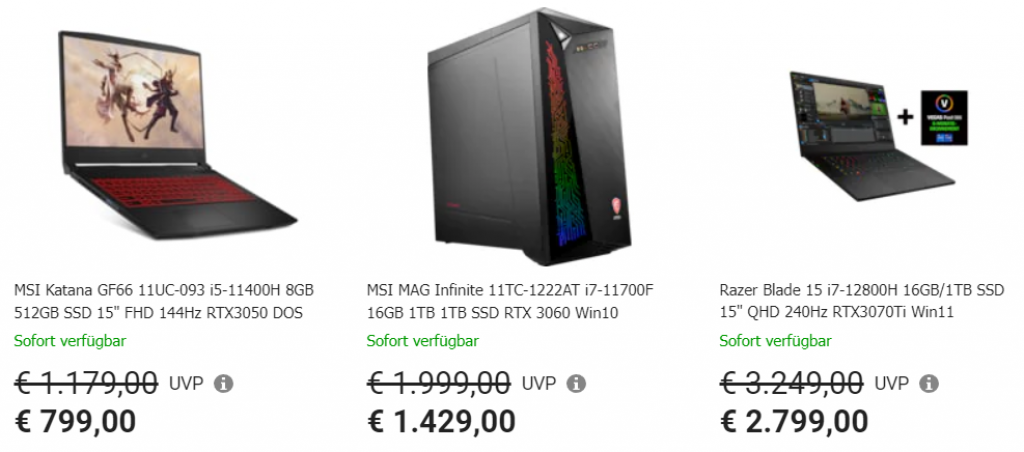Viewport: 1024px width, 452px height.
Task: Click 'Sofort verfügbar' under the Razer Blade
Action: (775, 341)
